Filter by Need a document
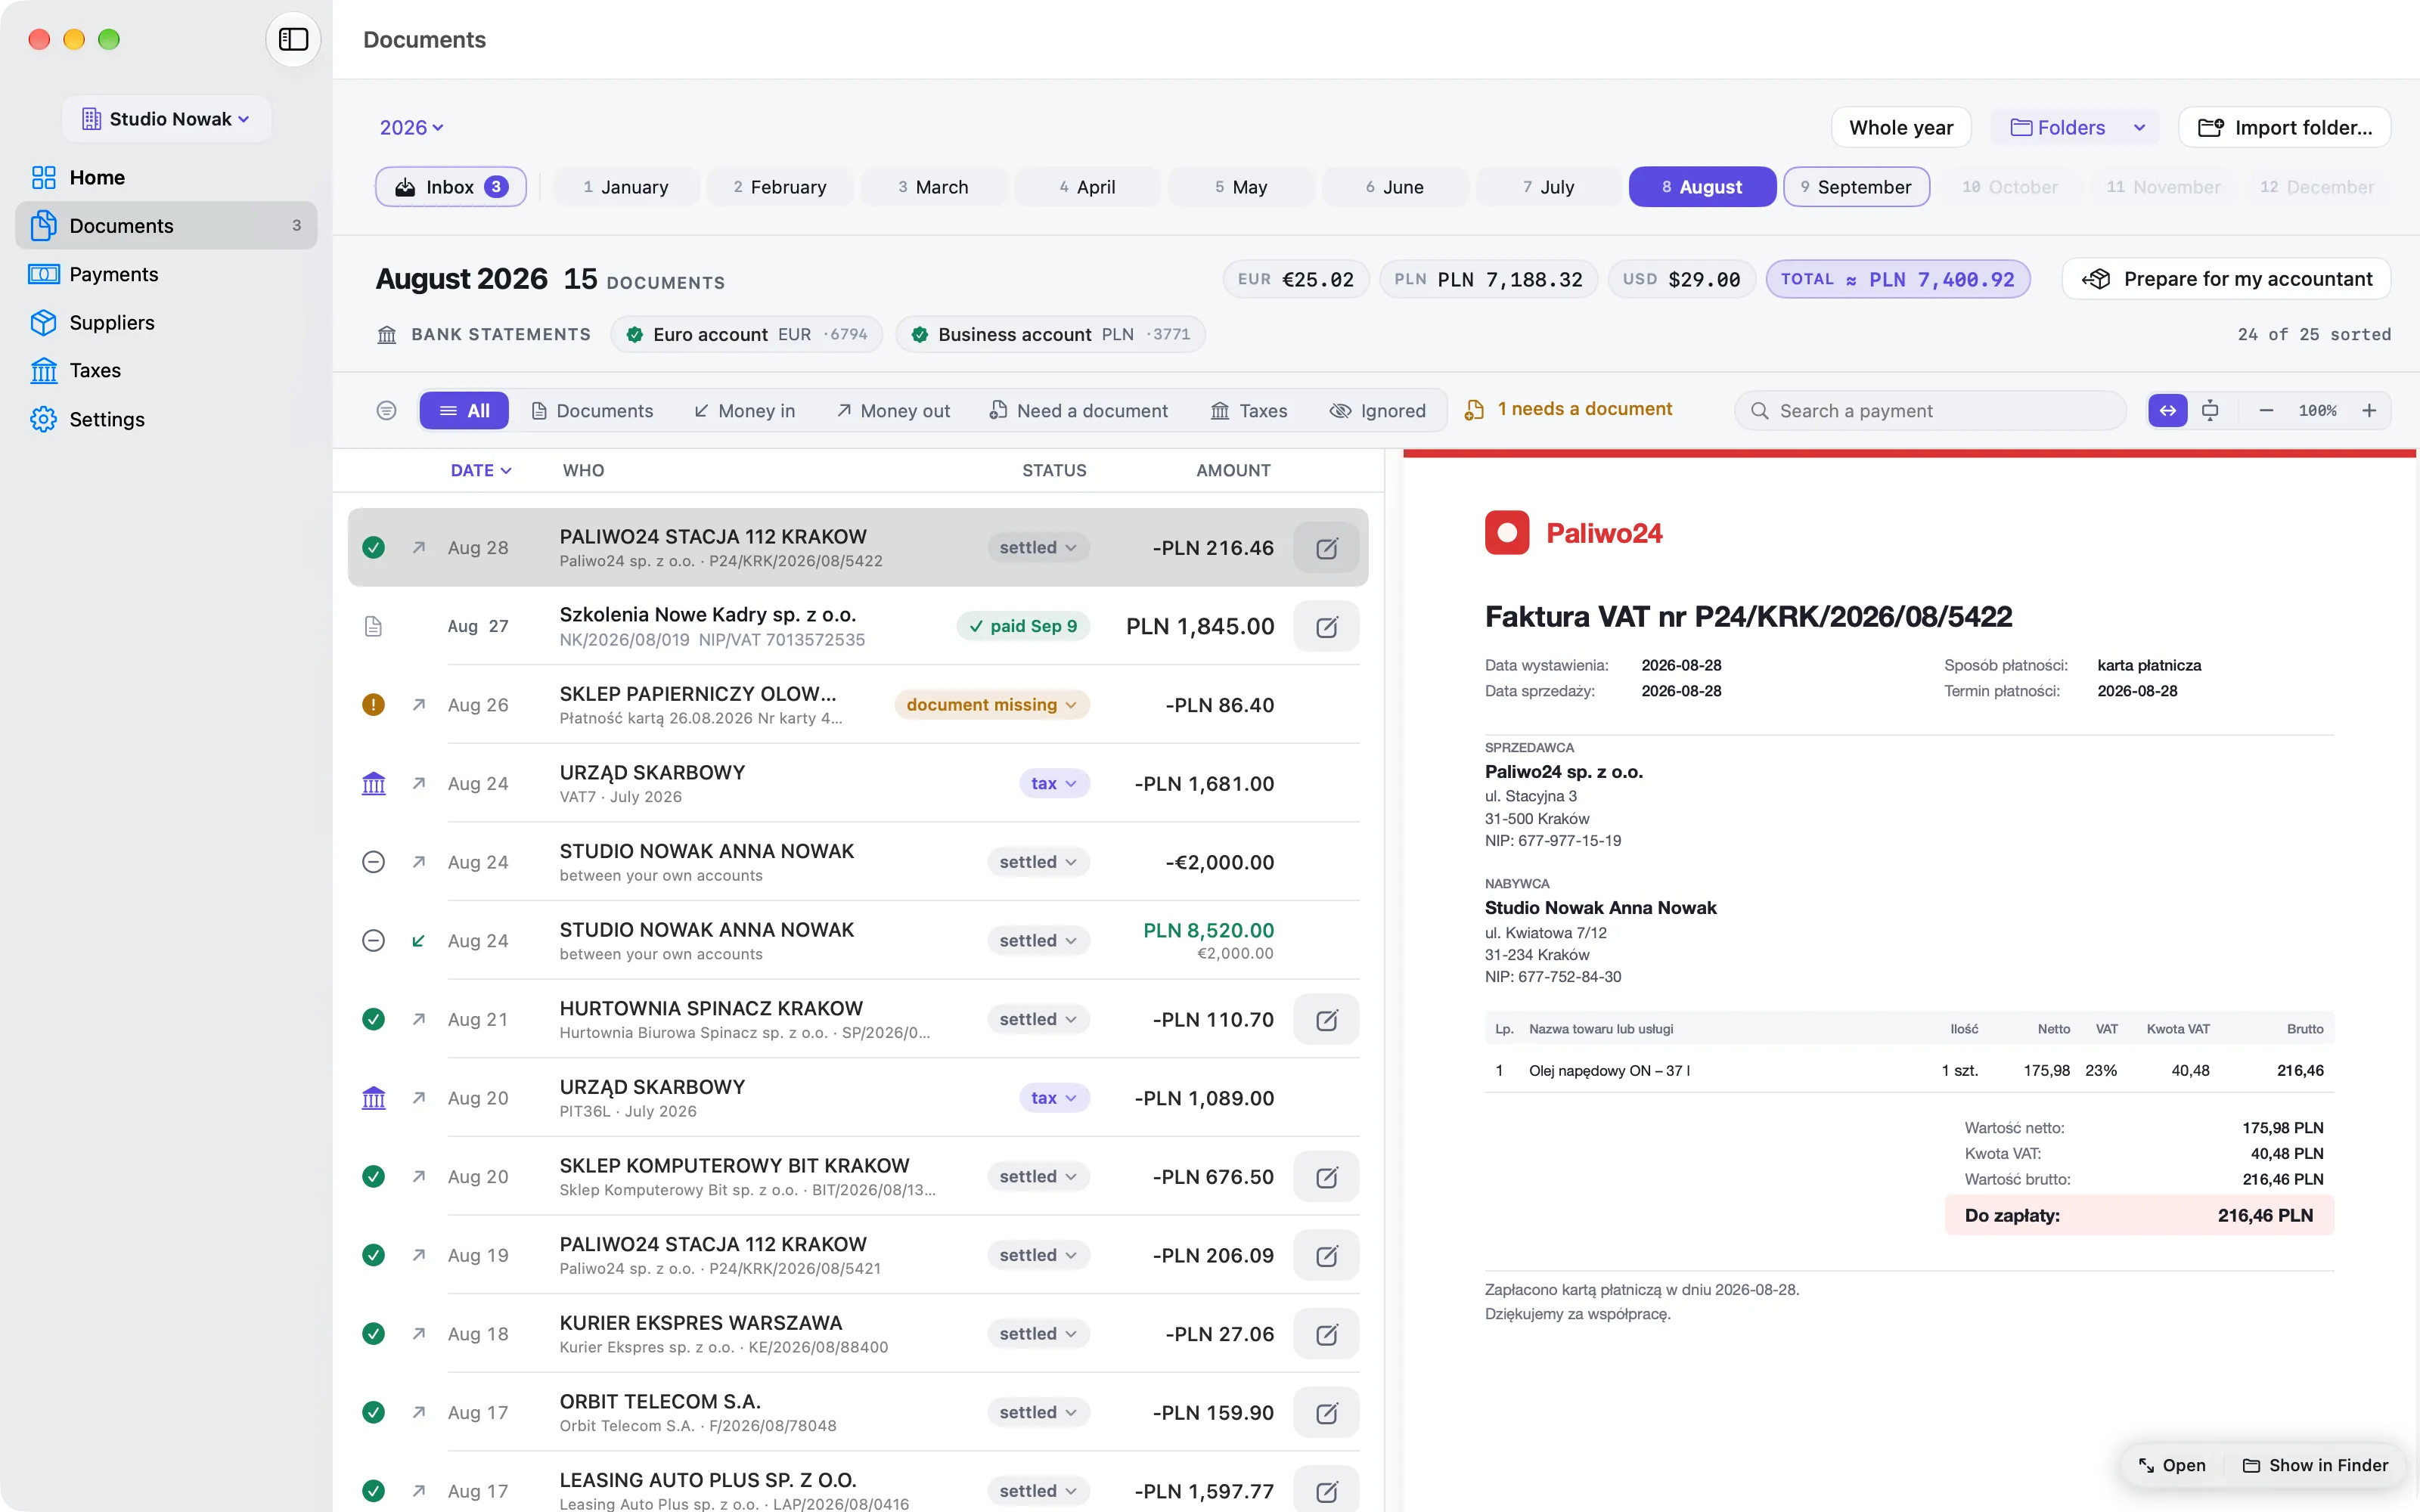Viewport: 2420px width, 1512px height. [1078, 411]
